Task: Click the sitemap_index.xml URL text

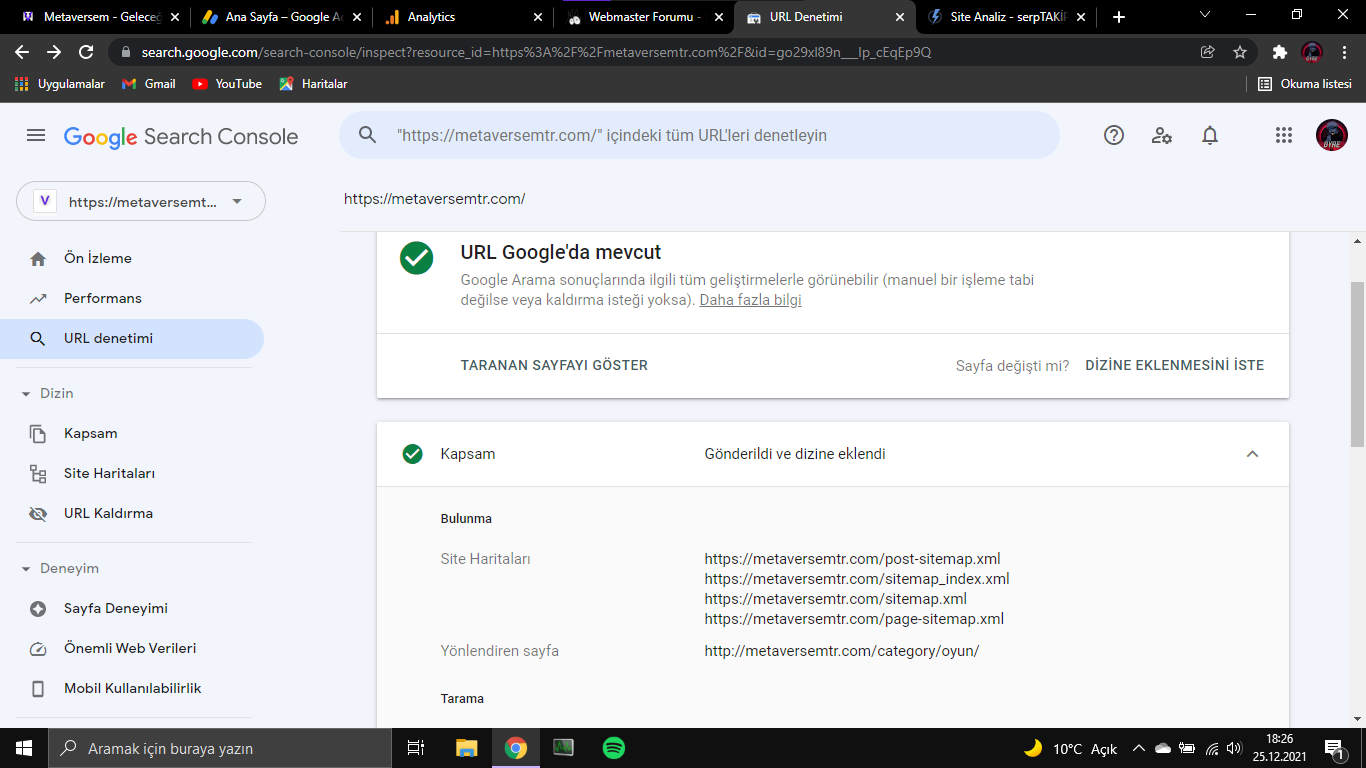Action: pyautogui.click(x=857, y=579)
